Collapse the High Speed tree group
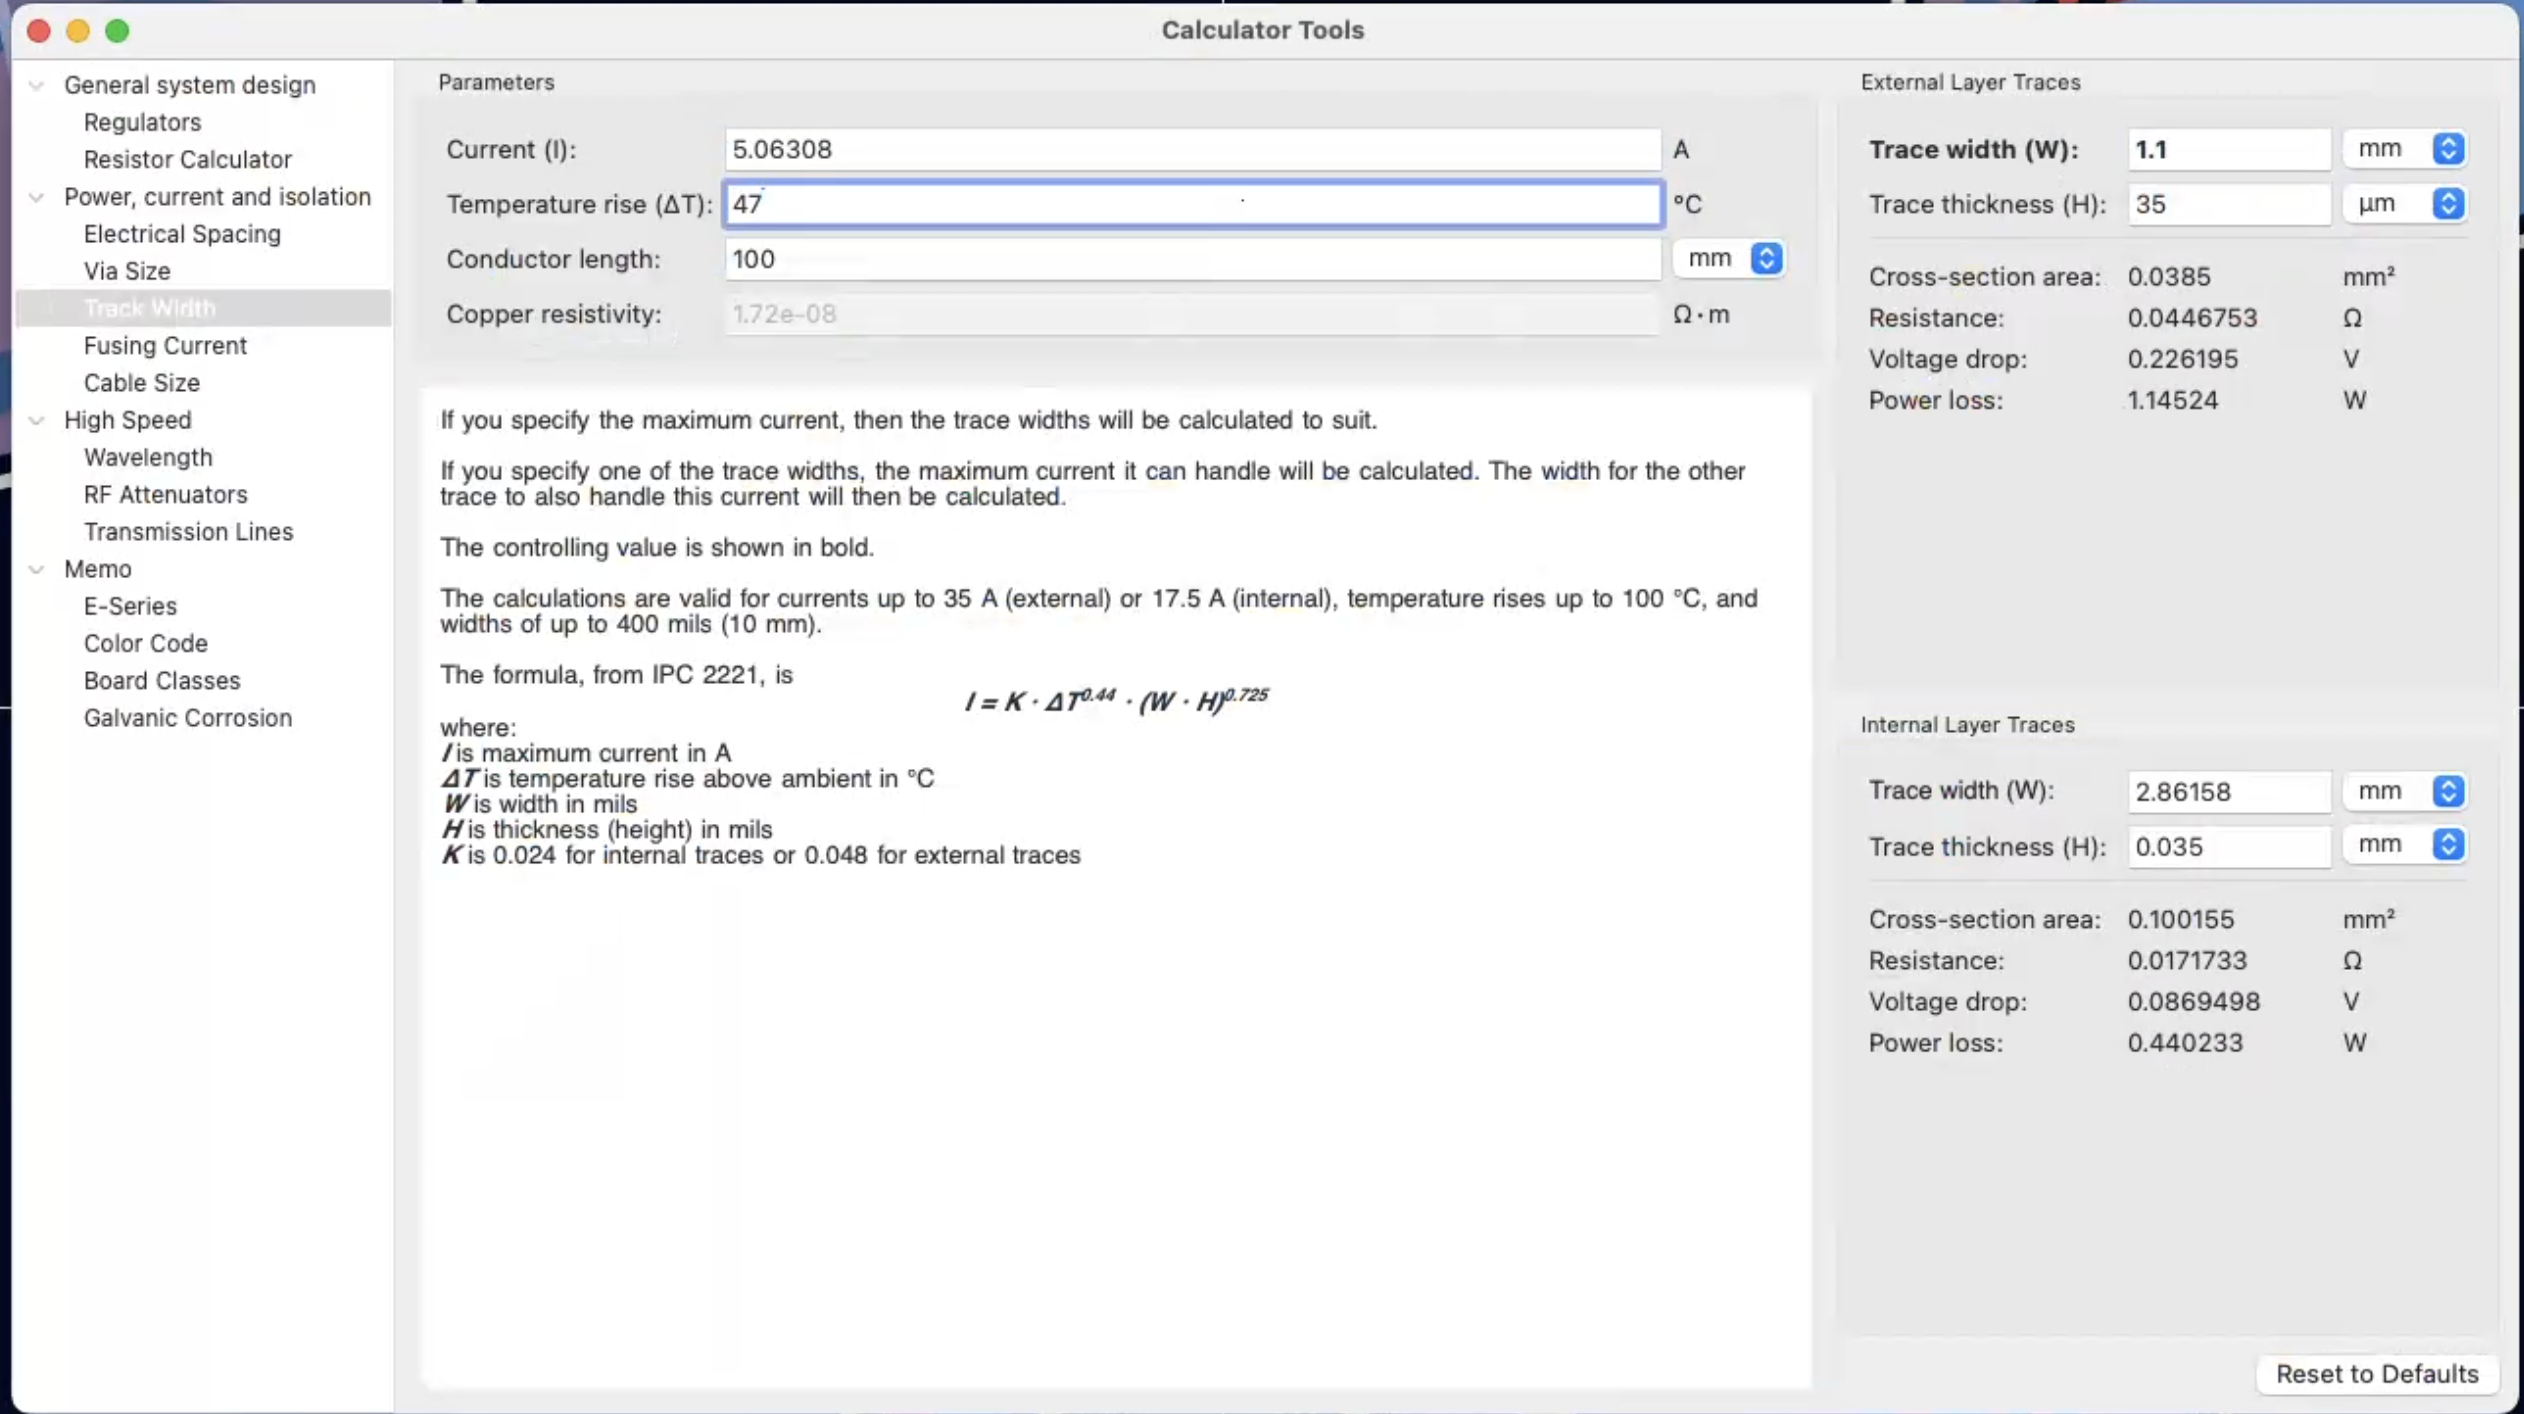 pos(37,421)
